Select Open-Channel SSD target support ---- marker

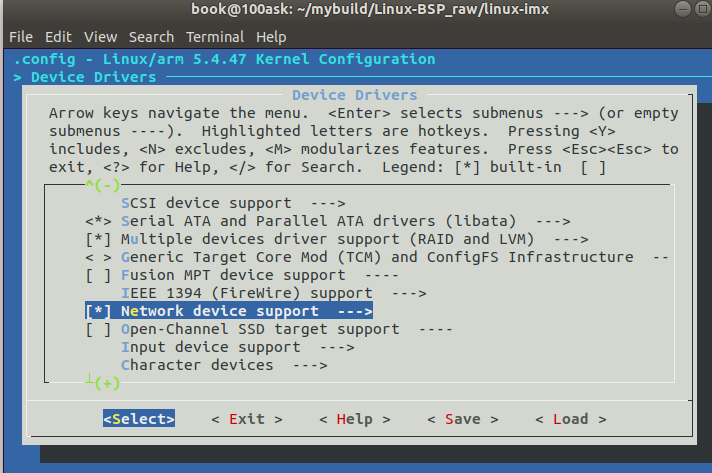coord(435,329)
